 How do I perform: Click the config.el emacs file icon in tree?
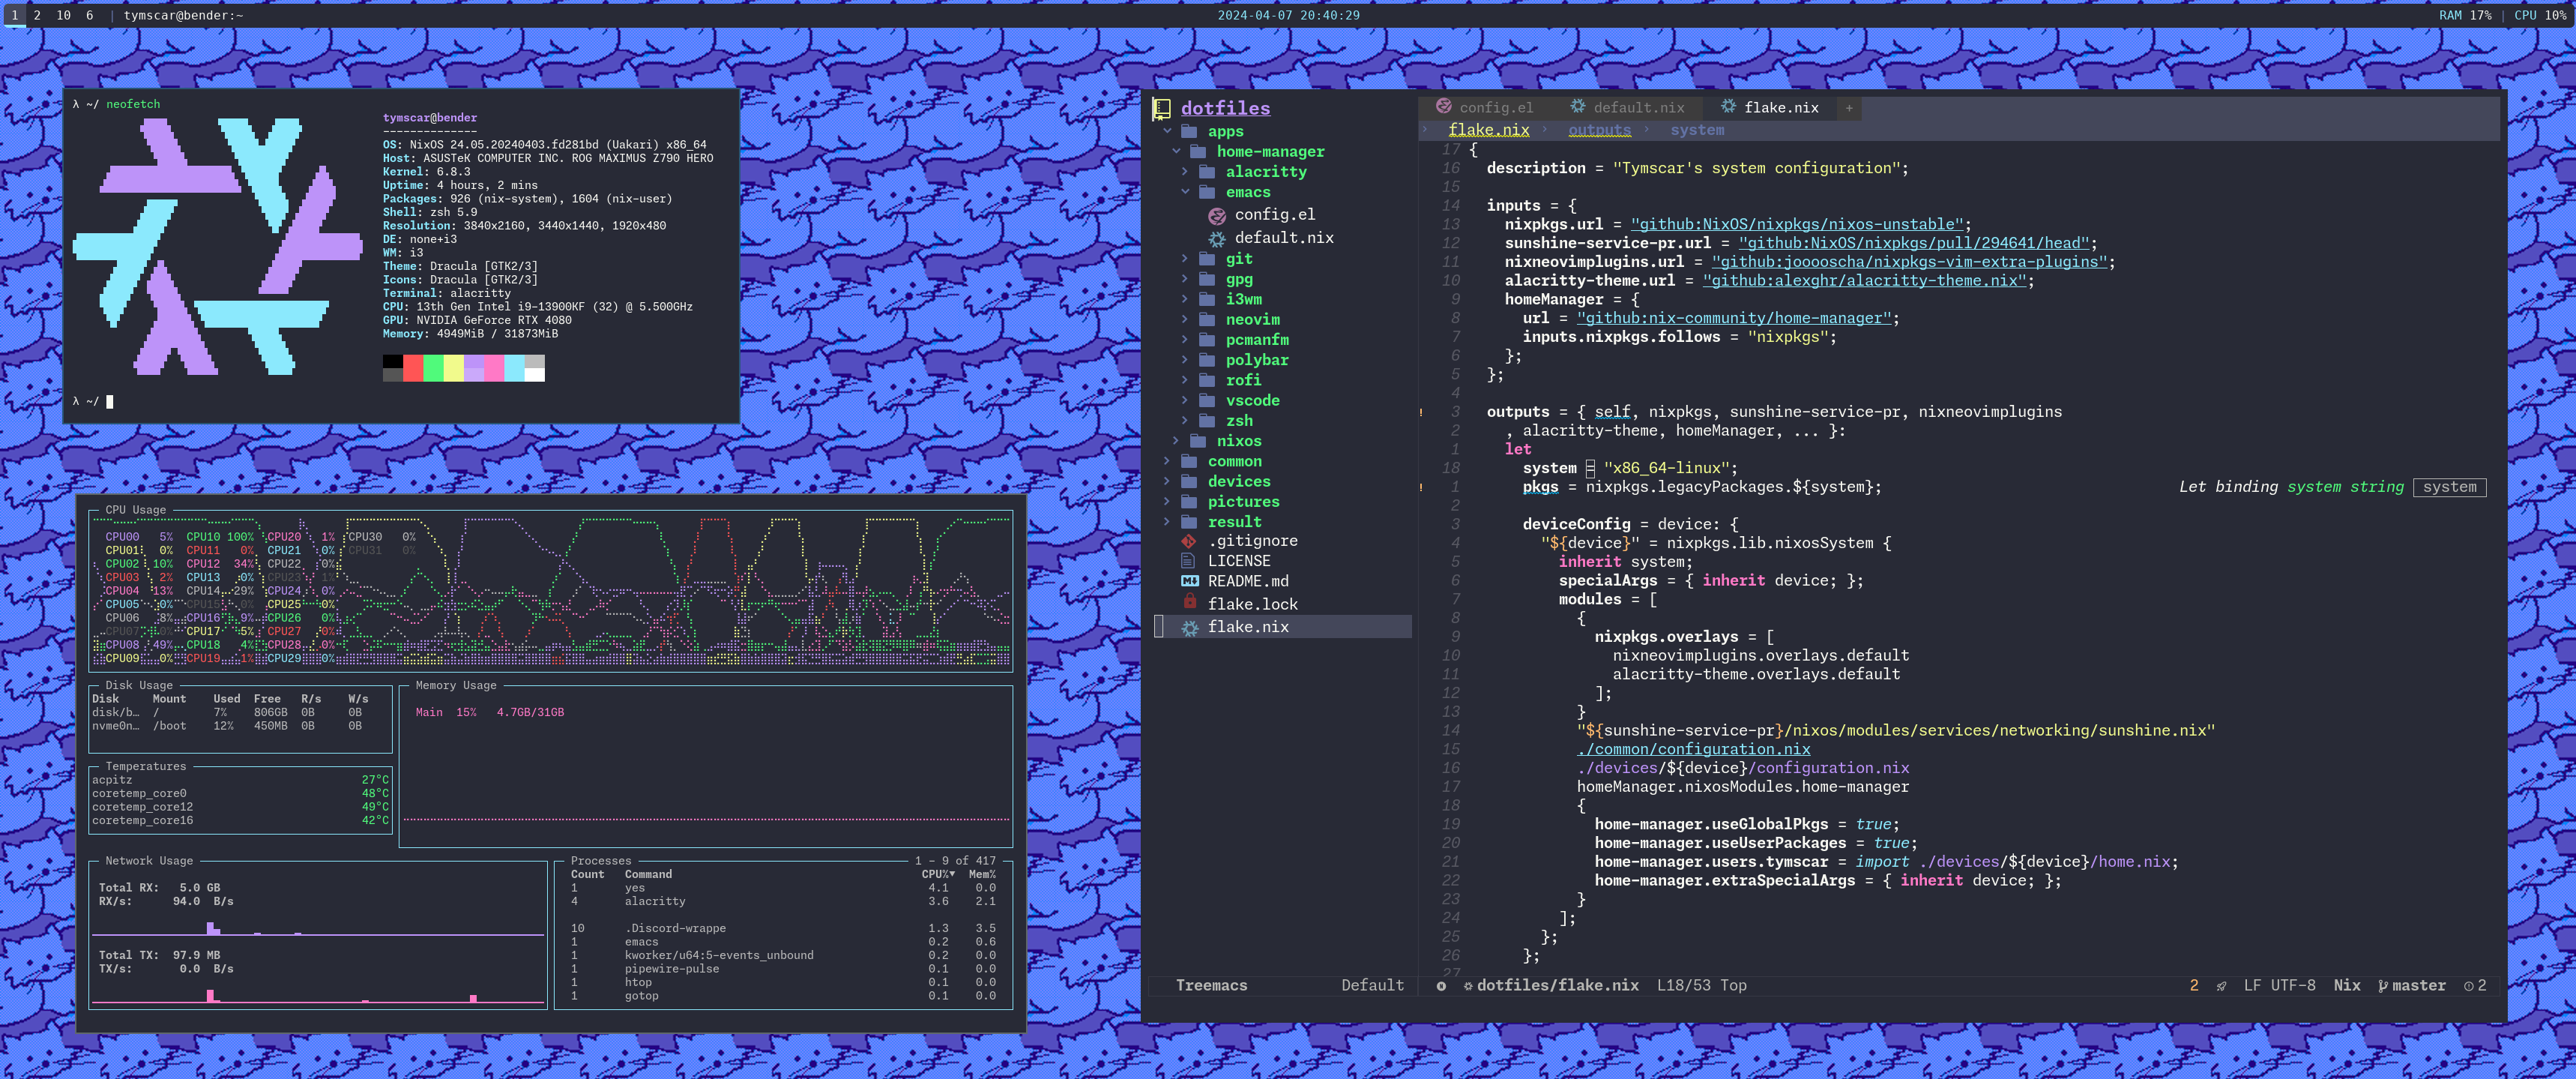1217,216
